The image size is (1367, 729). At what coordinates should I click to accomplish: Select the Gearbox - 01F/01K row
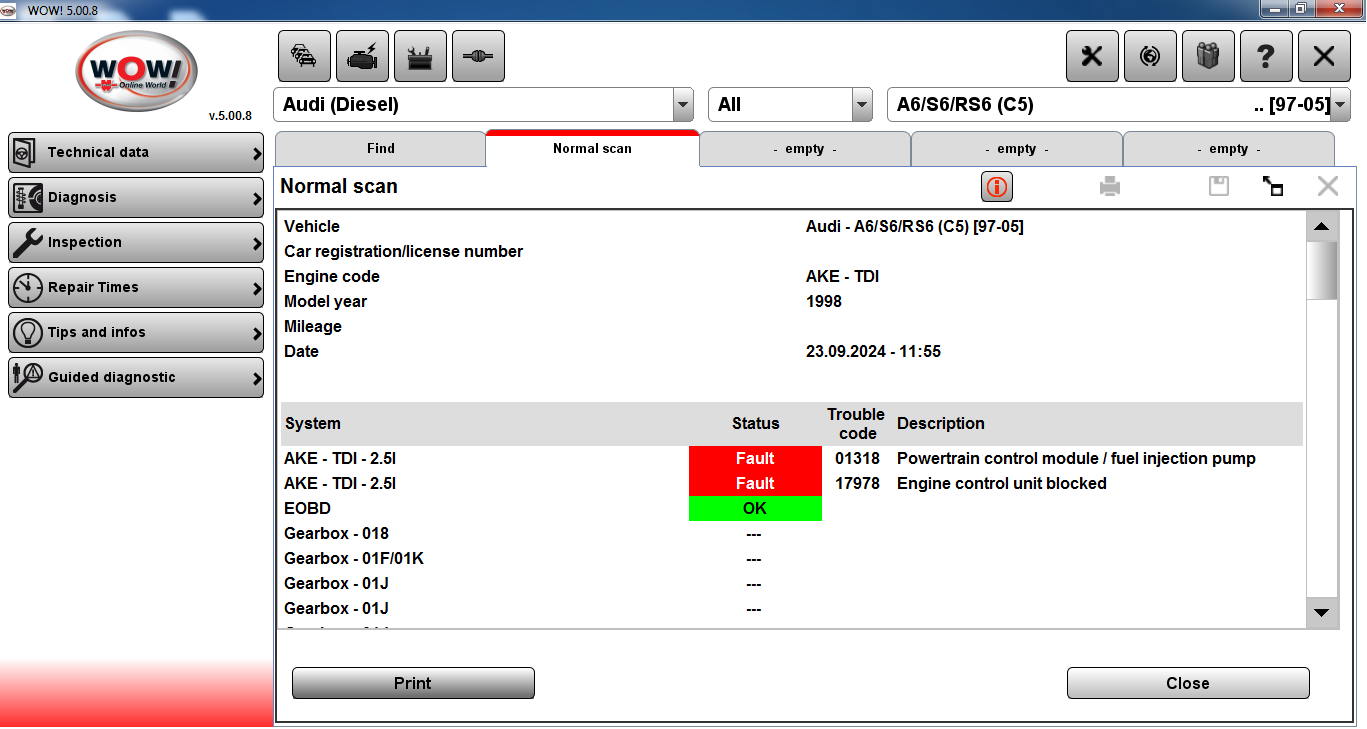pos(792,558)
